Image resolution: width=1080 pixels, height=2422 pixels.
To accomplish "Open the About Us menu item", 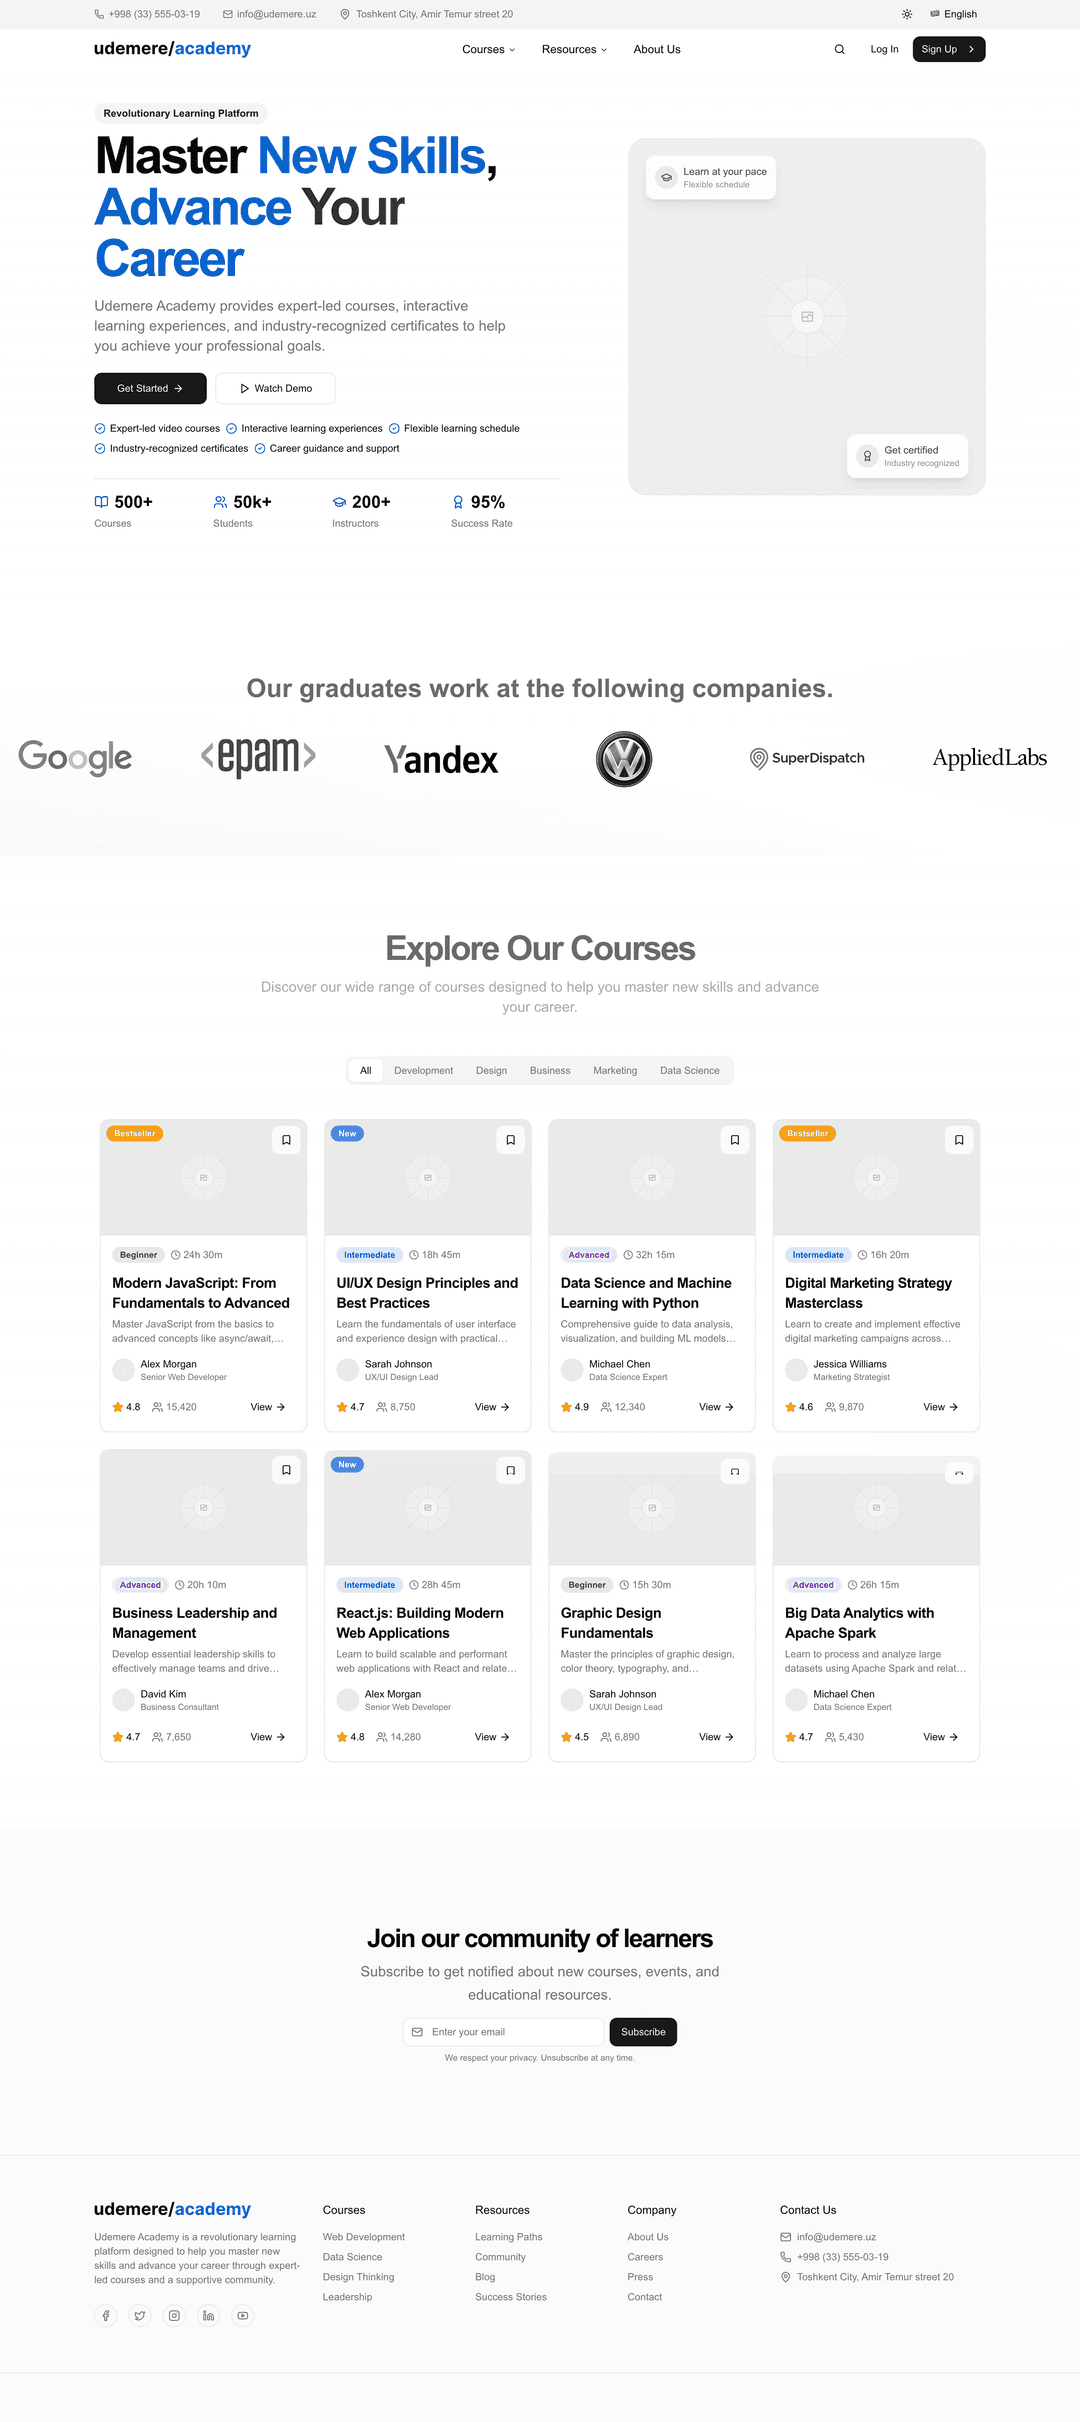I will 657,49.
